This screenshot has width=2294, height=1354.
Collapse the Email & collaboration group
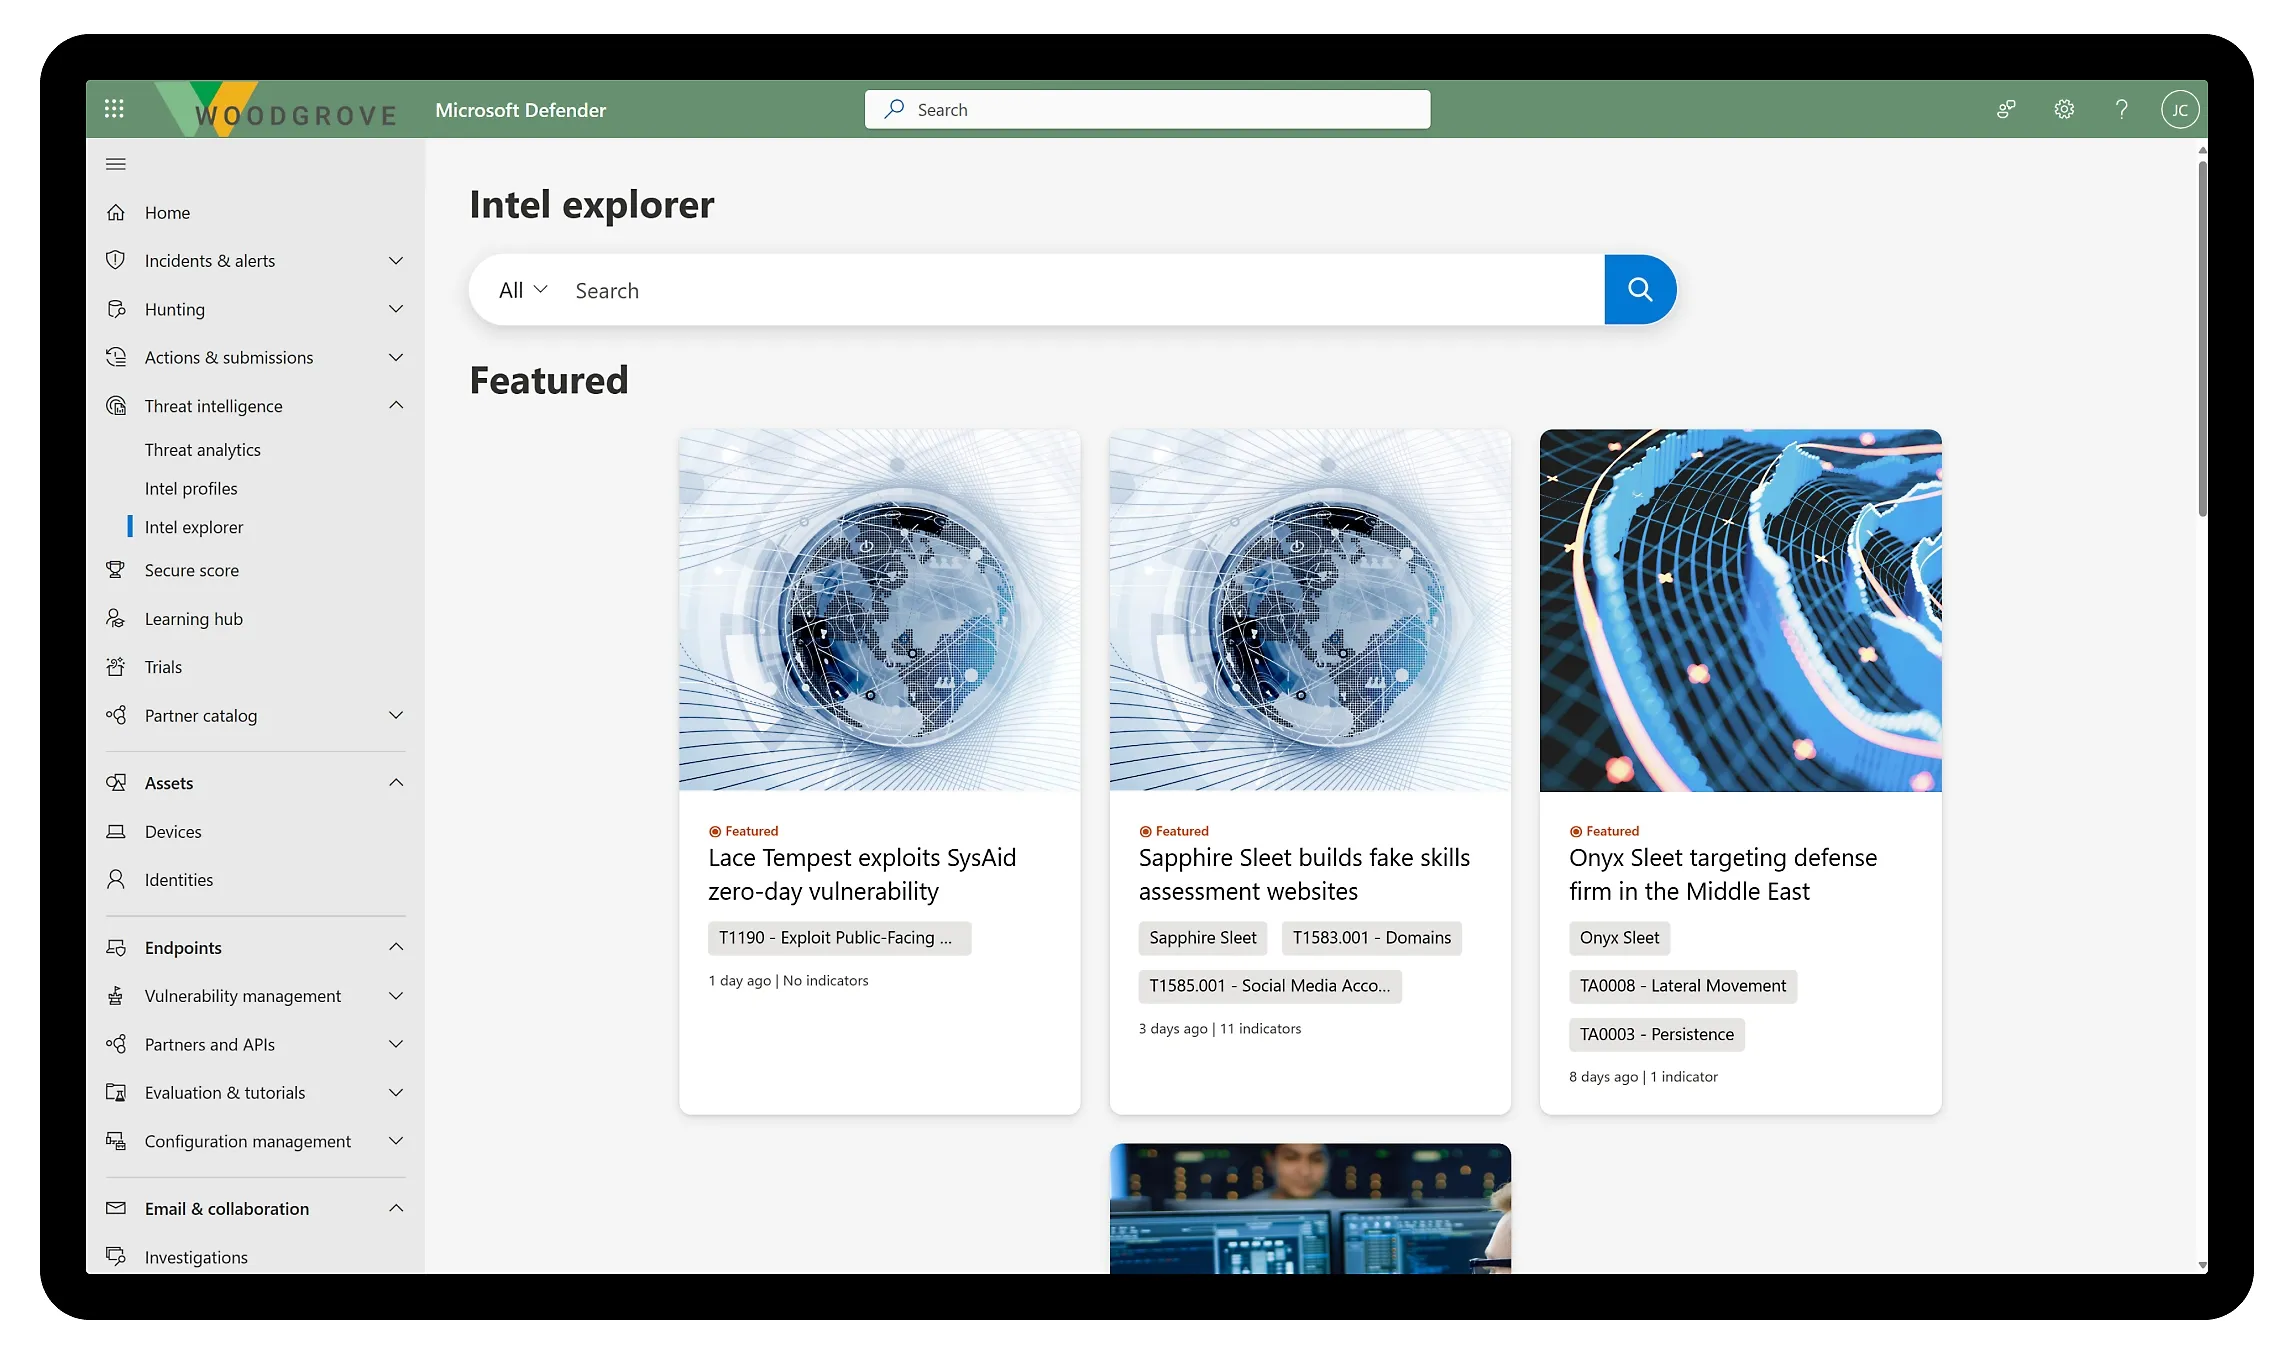[x=396, y=1208]
